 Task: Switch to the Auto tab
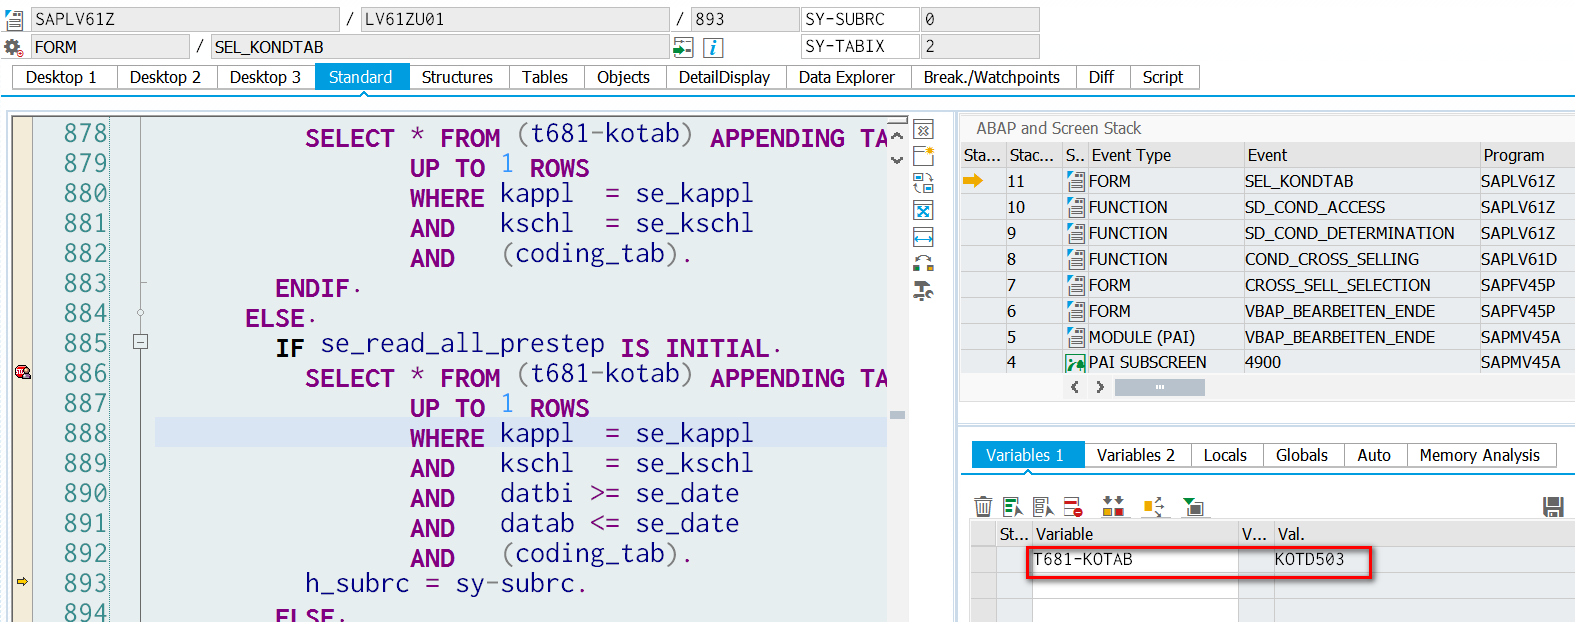pyautogui.click(x=1375, y=455)
